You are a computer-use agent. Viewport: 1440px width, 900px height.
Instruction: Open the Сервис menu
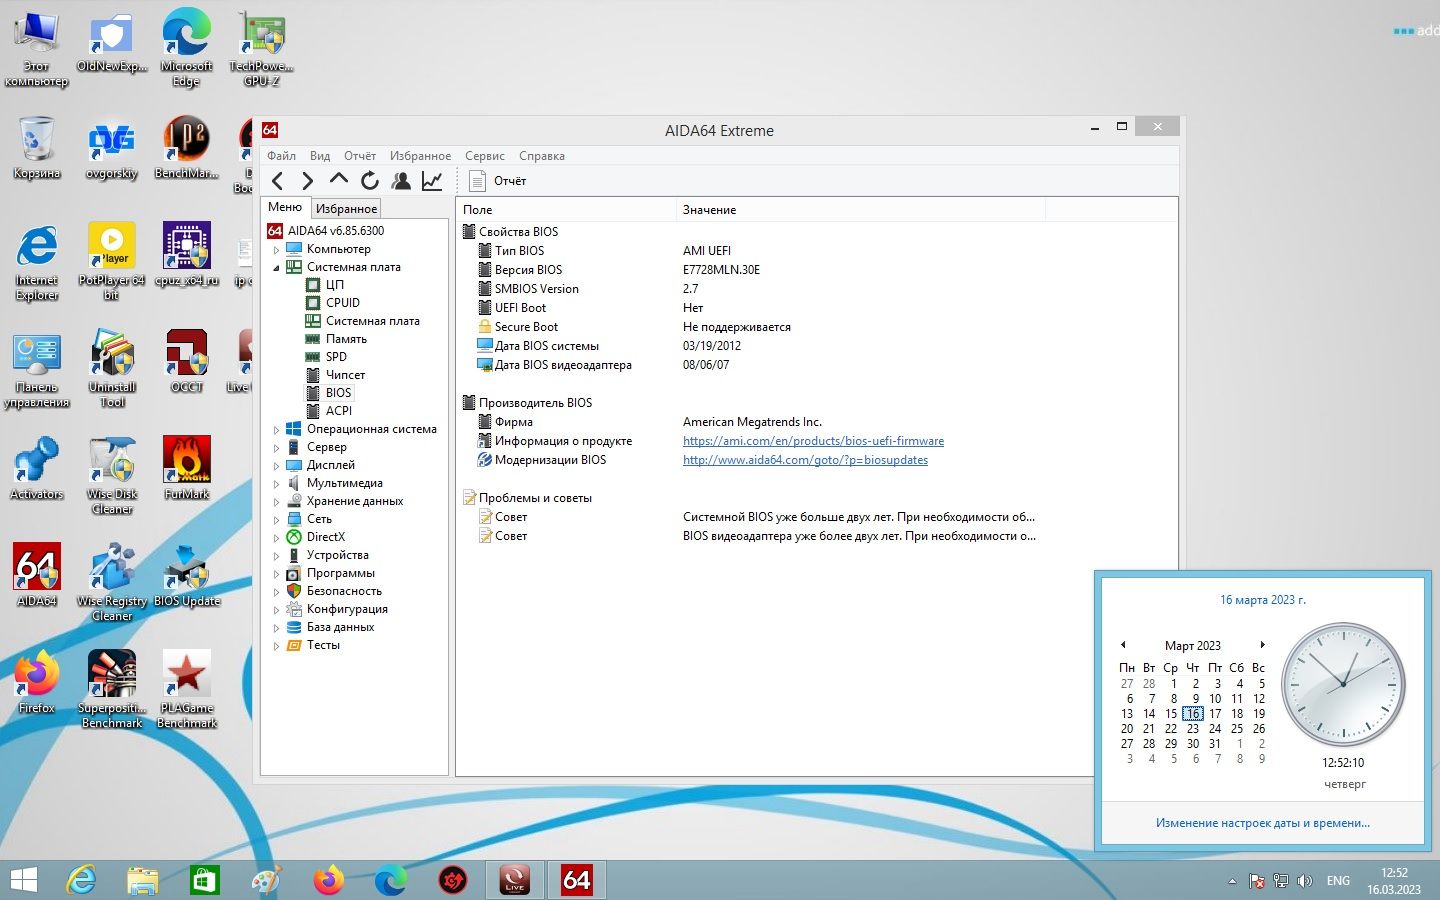coord(484,156)
